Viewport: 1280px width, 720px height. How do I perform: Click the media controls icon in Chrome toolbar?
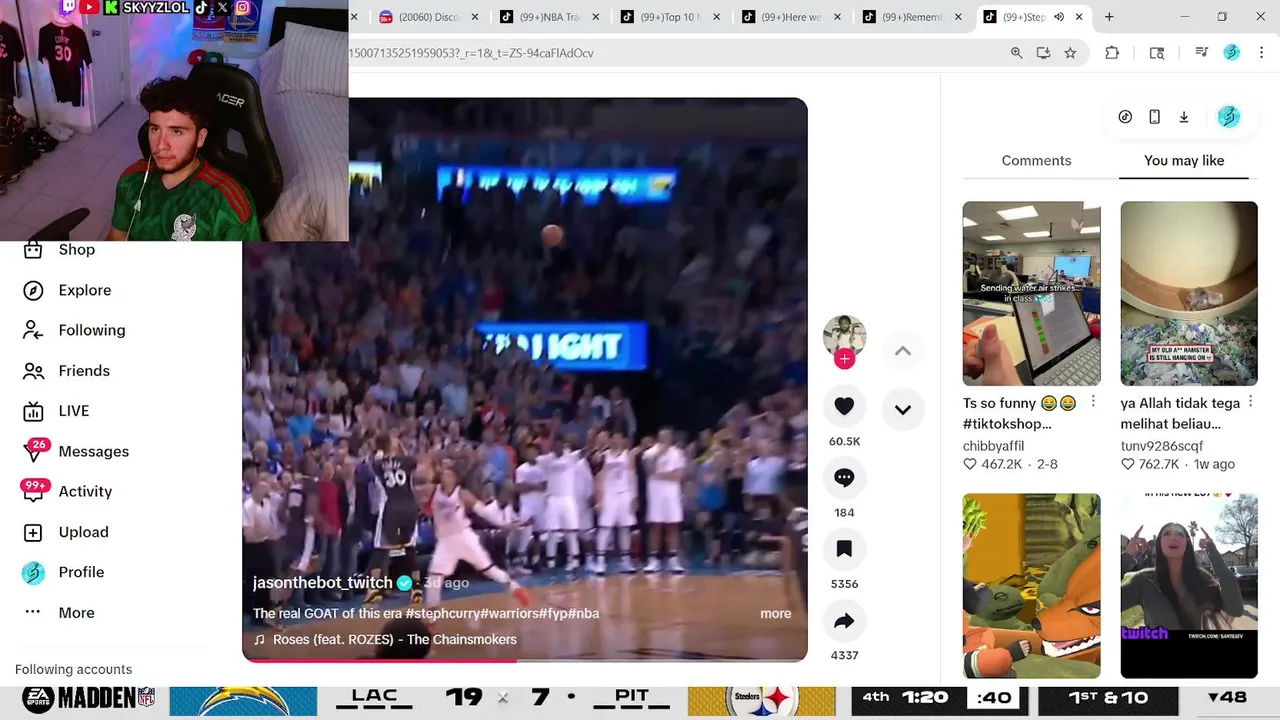[x=1201, y=53]
